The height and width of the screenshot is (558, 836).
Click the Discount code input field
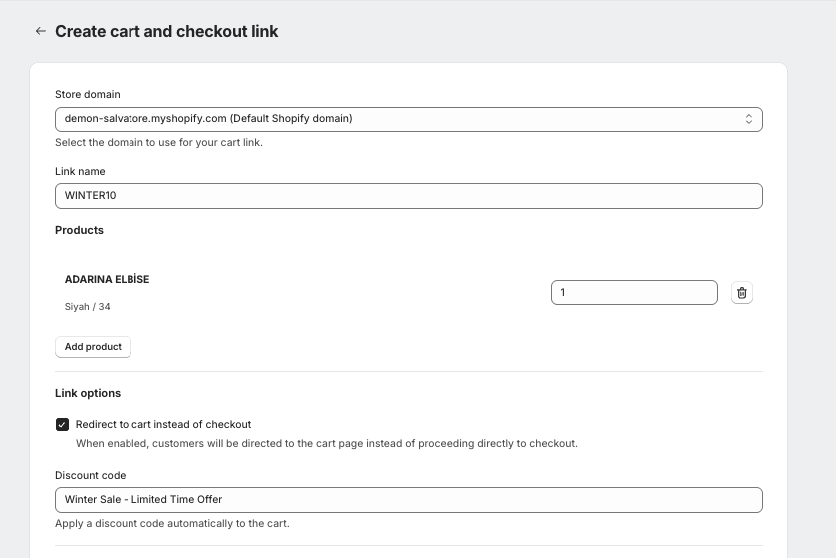pyautogui.click(x=408, y=500)
